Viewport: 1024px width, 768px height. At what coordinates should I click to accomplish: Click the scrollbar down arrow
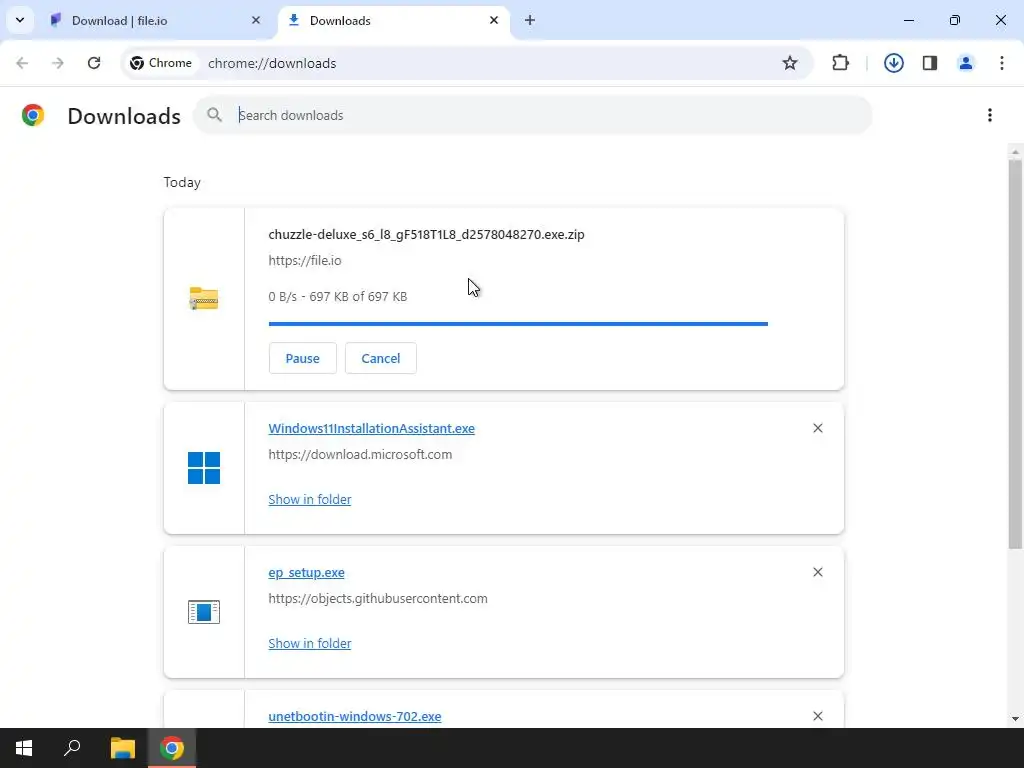tap(1015, 719)
